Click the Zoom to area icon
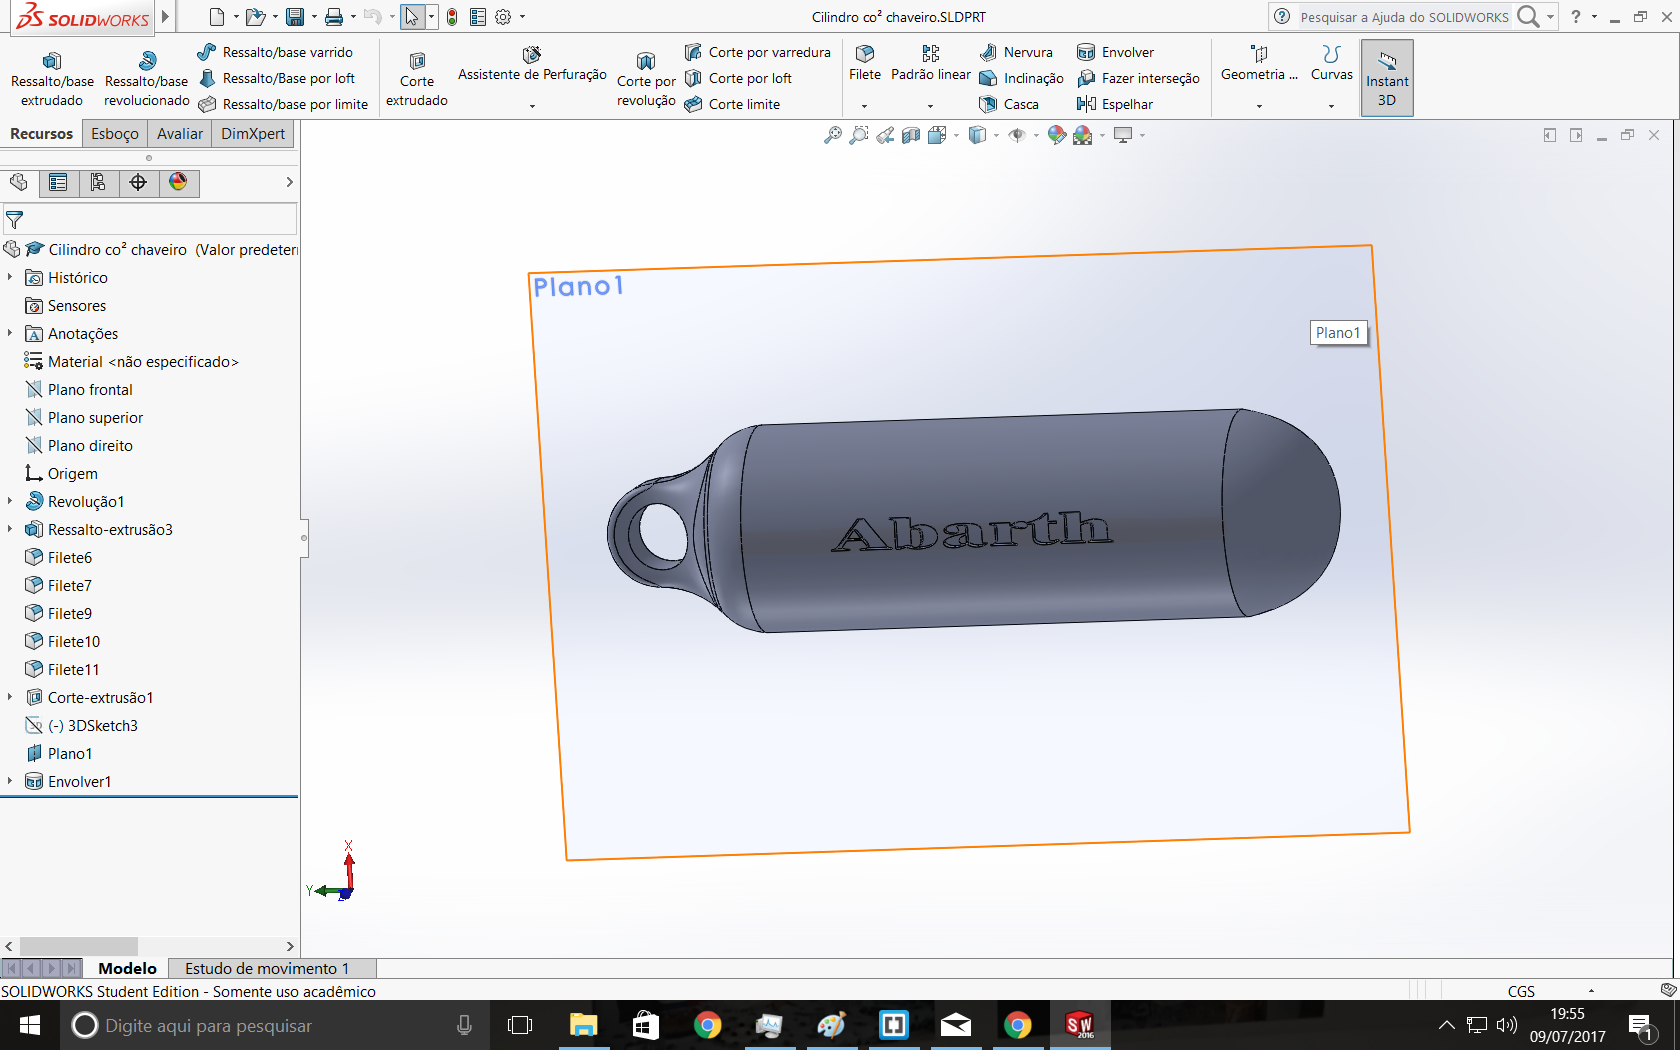 859,135
